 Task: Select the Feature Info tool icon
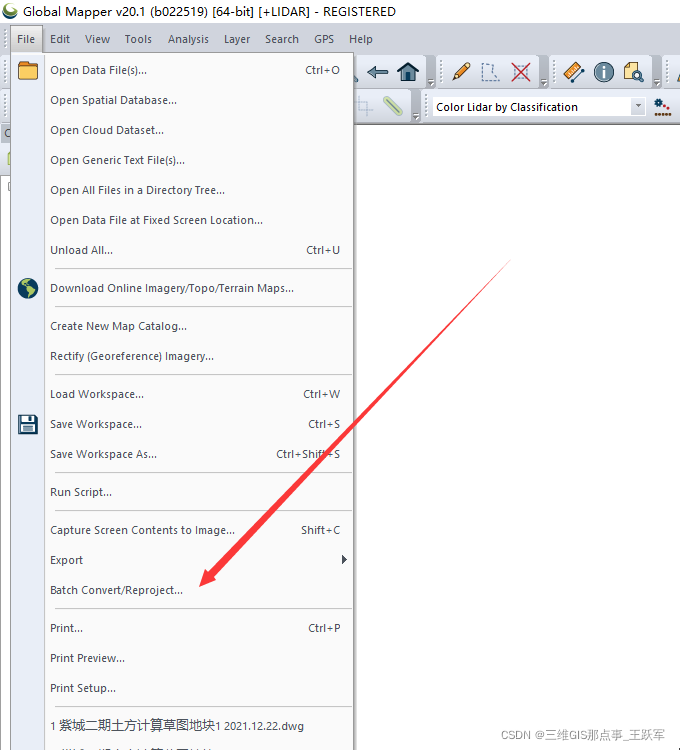point(603,72)
